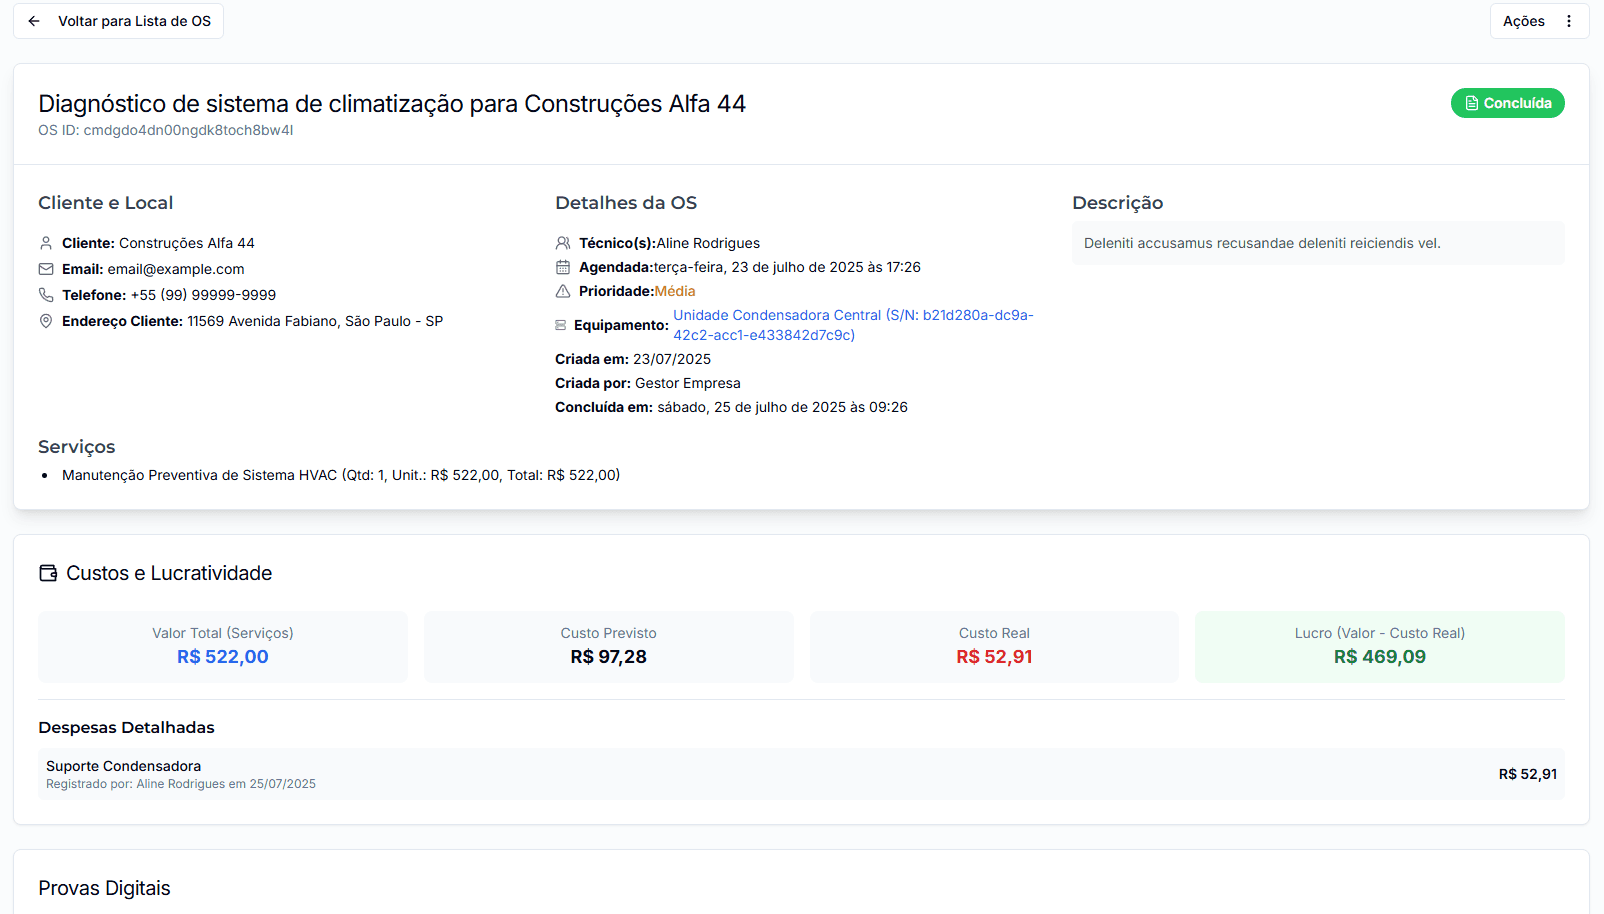Click the back arrow icon

coord(34,21)
